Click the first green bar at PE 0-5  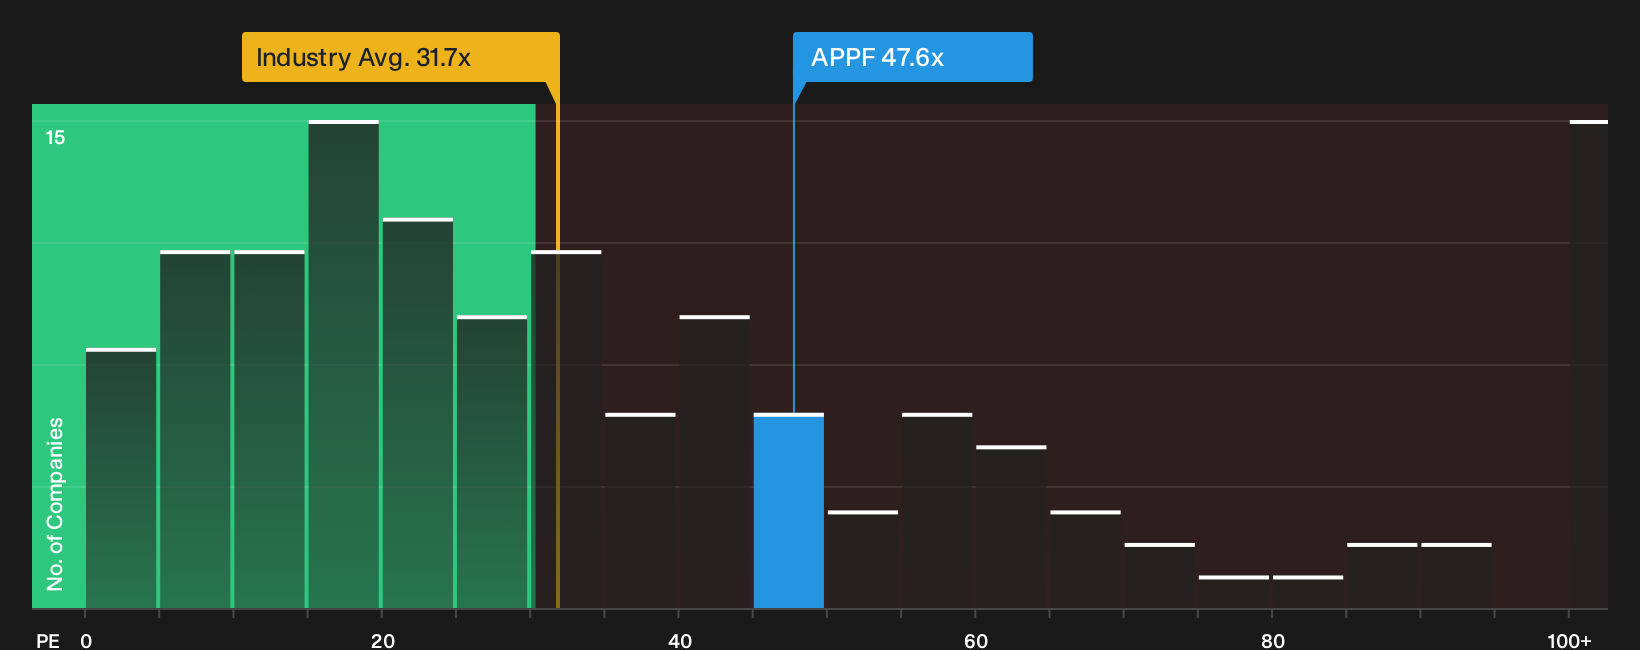pyautogui.click(x=121, y=479)
